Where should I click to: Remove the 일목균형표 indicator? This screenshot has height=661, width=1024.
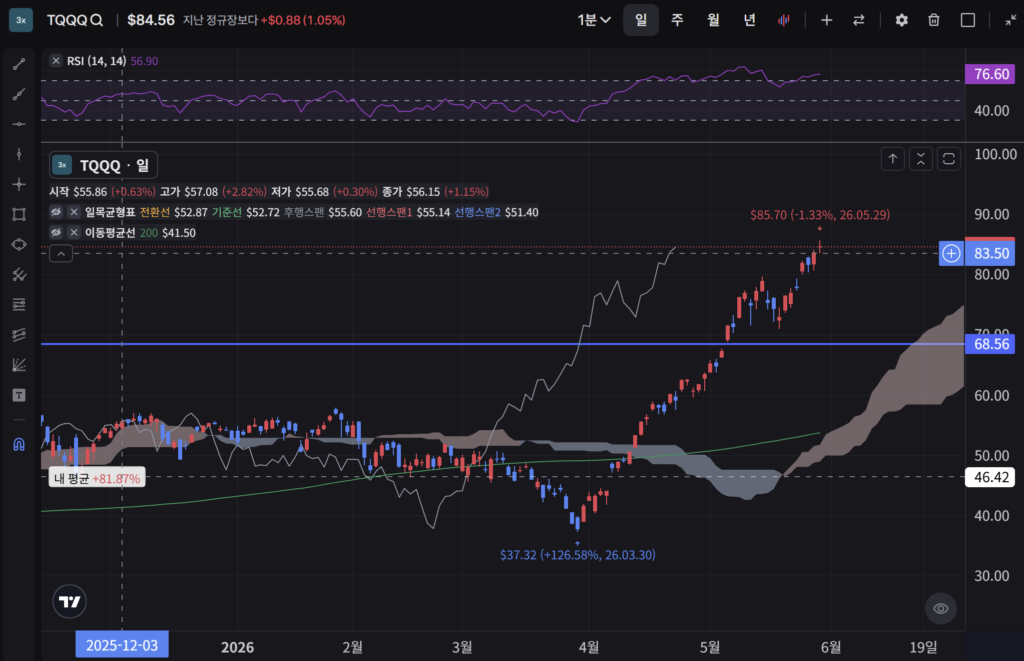[74, 212]
